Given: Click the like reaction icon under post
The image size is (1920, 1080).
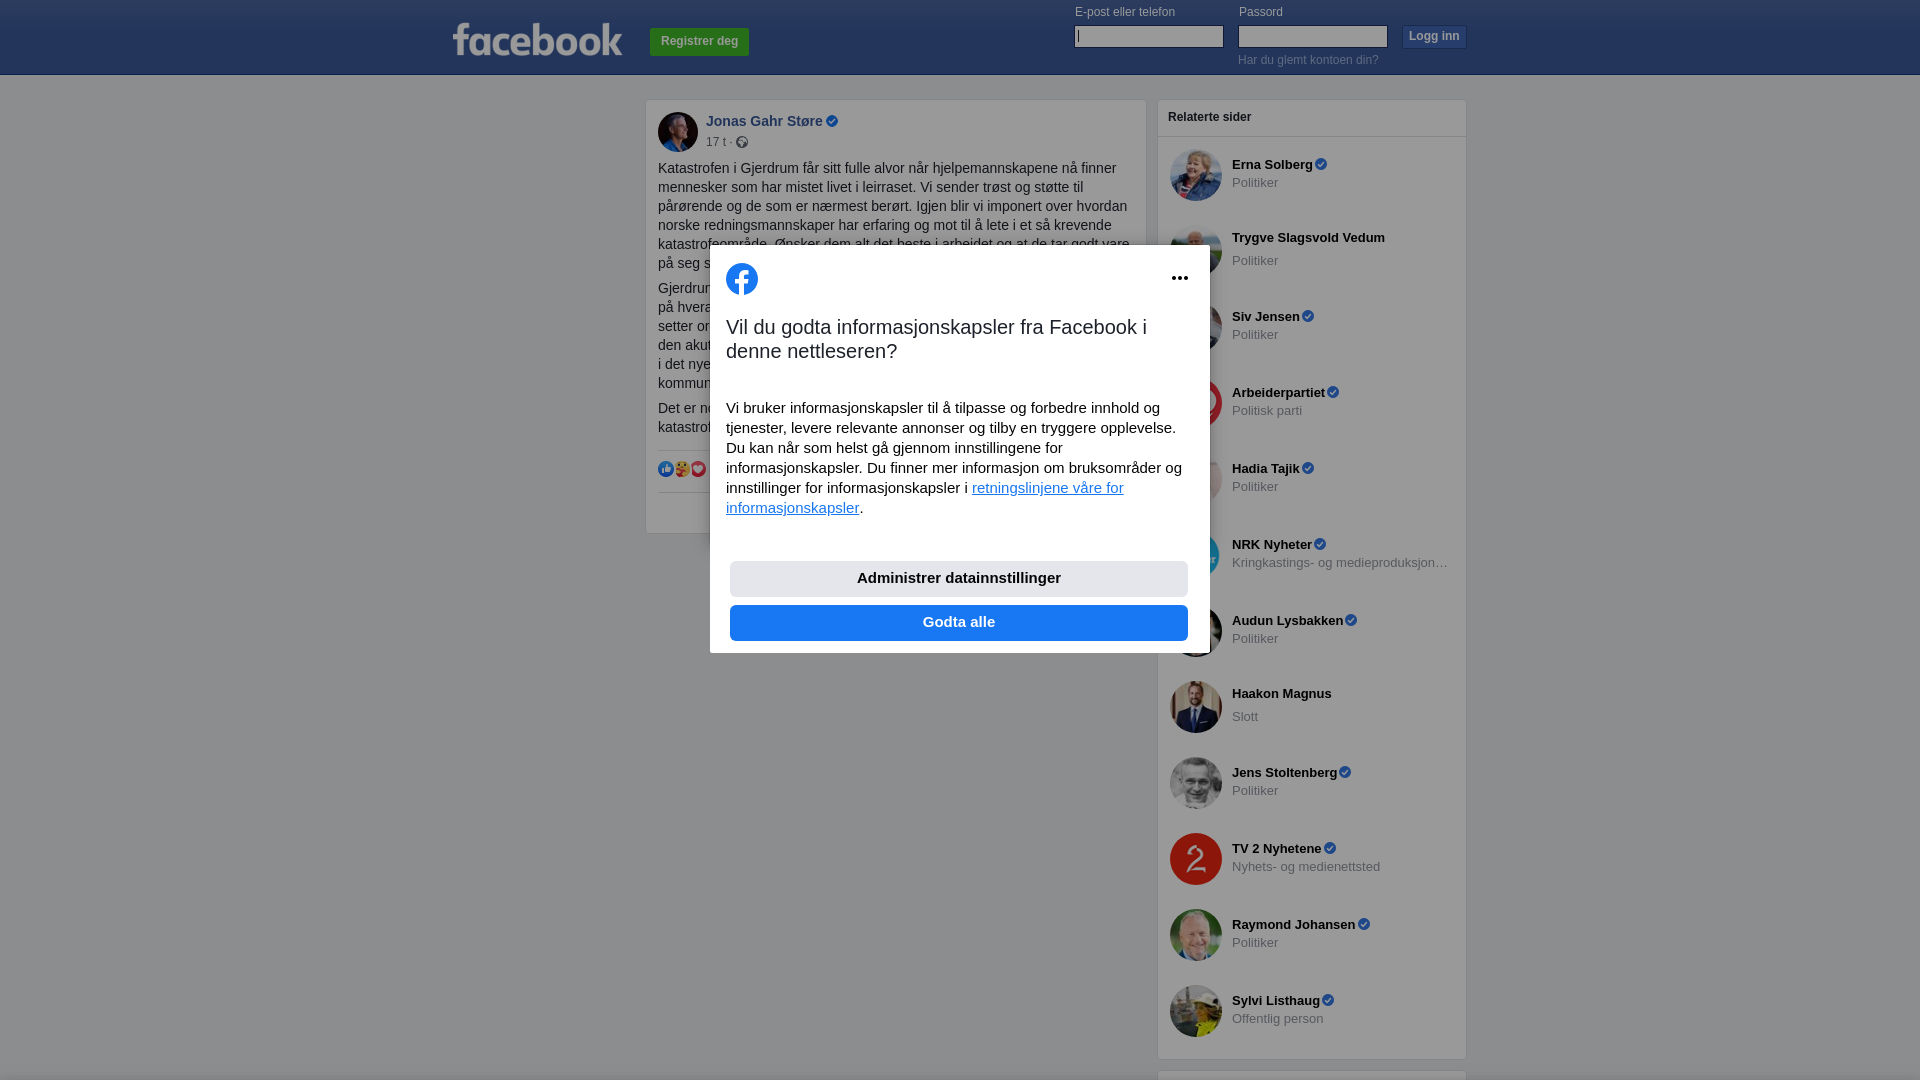Looking at the screenshot, I should (x=666, y=469).
